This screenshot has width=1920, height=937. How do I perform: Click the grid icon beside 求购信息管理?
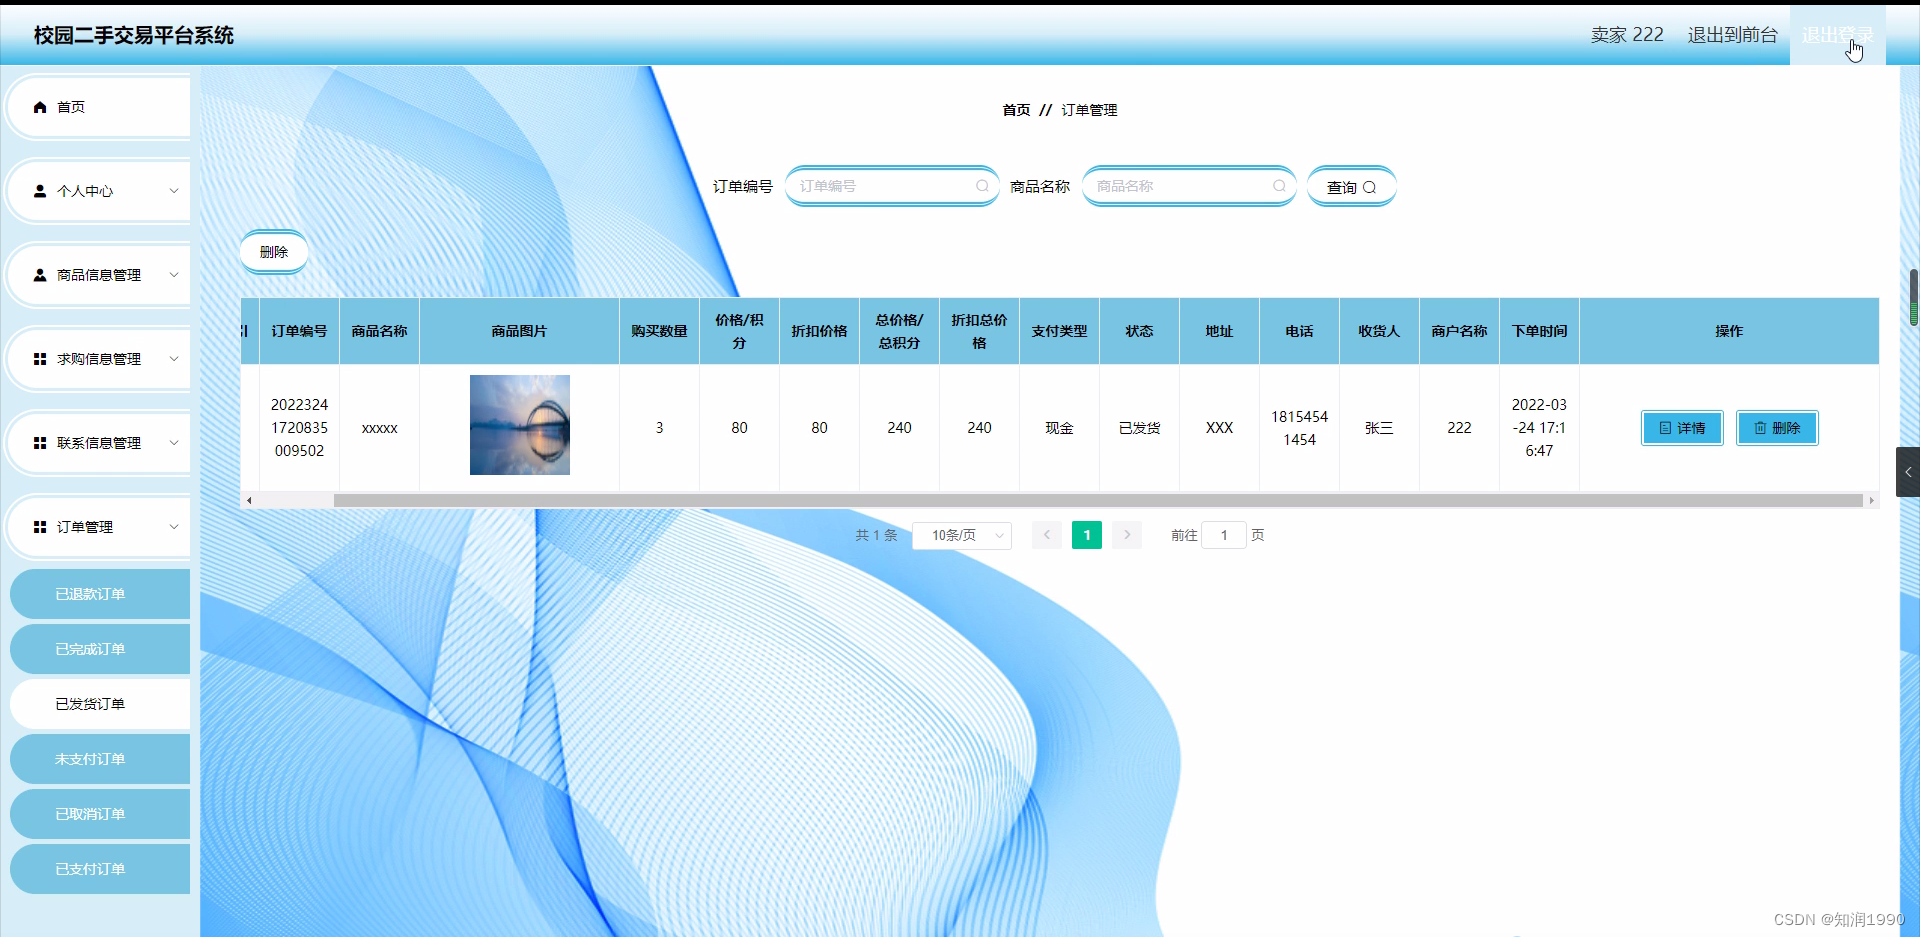point(40,358)
